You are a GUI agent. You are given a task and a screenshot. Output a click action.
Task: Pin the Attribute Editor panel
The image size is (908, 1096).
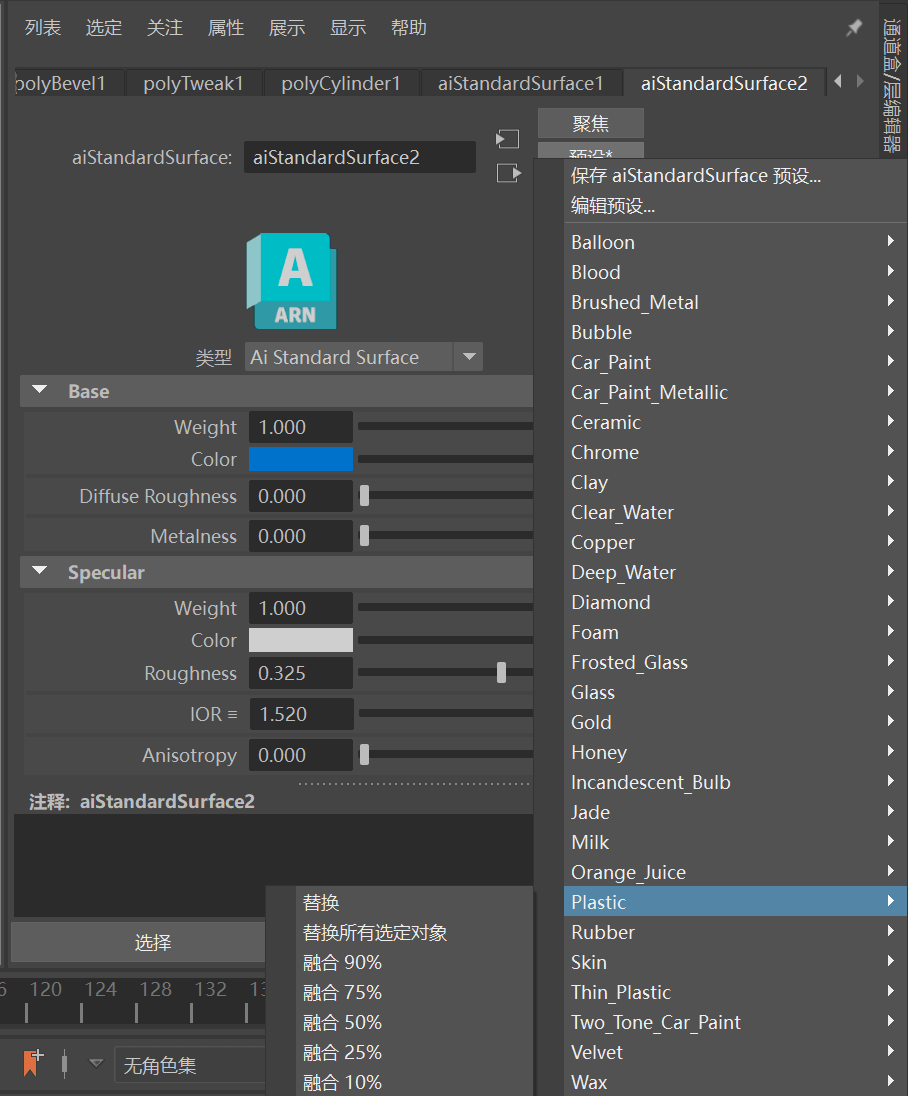click(853, 28)
